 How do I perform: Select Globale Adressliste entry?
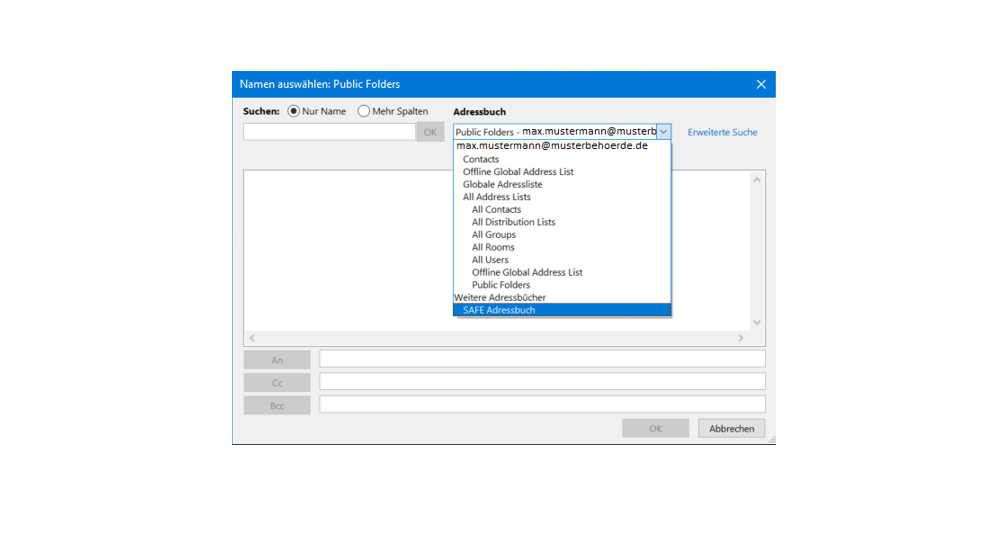(x=502, y=184)
